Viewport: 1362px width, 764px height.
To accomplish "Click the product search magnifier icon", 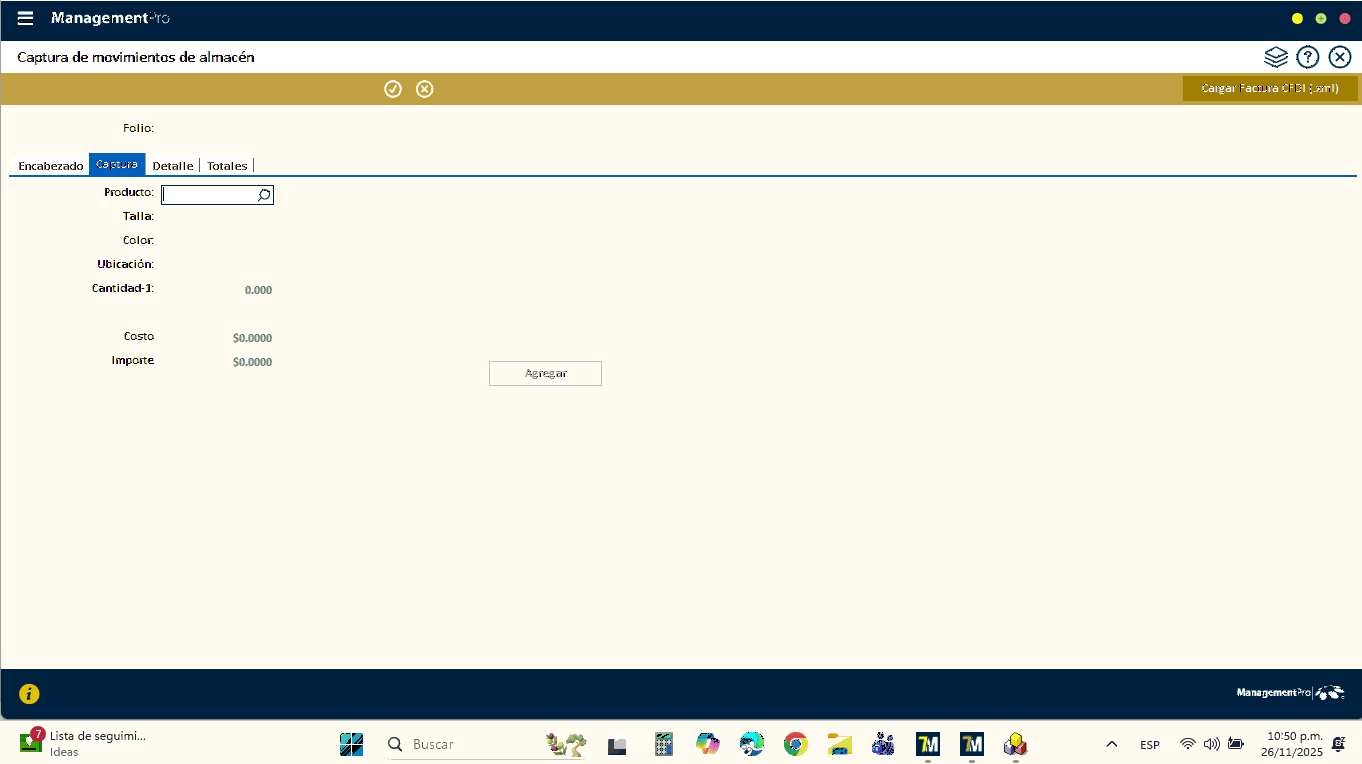I will point(264,195).
